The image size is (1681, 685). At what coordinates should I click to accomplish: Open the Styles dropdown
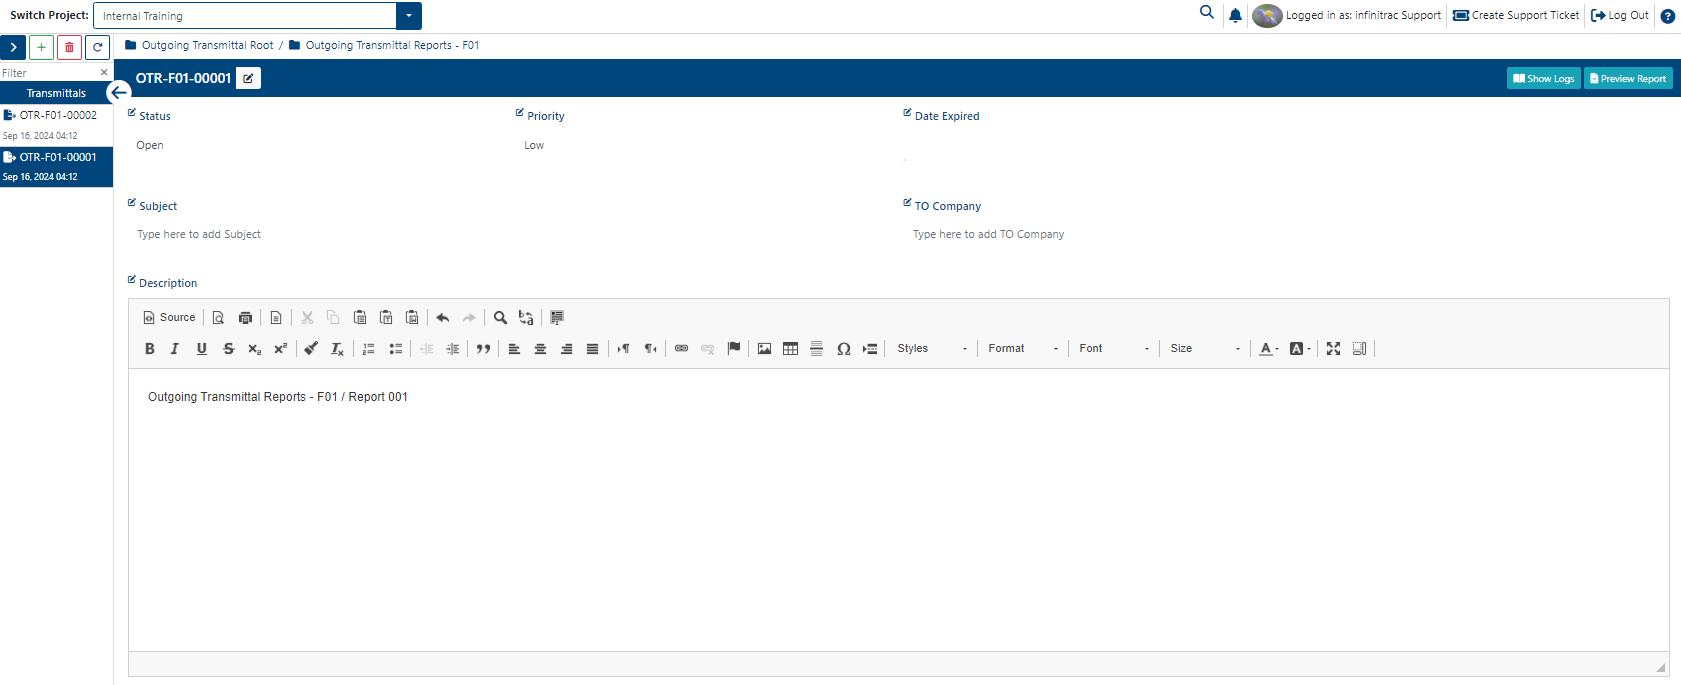pyautogui.click(x=932, y=349)
